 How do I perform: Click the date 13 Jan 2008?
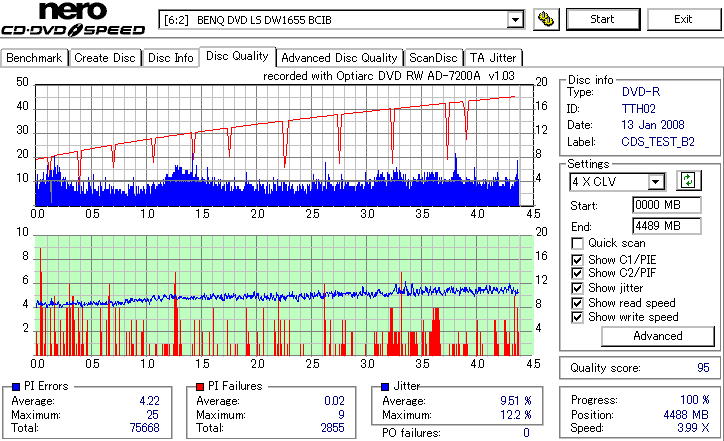653,125
